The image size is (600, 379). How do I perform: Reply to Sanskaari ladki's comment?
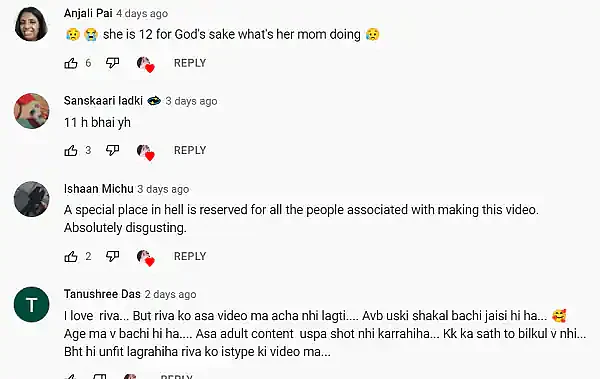click(190, 150)
